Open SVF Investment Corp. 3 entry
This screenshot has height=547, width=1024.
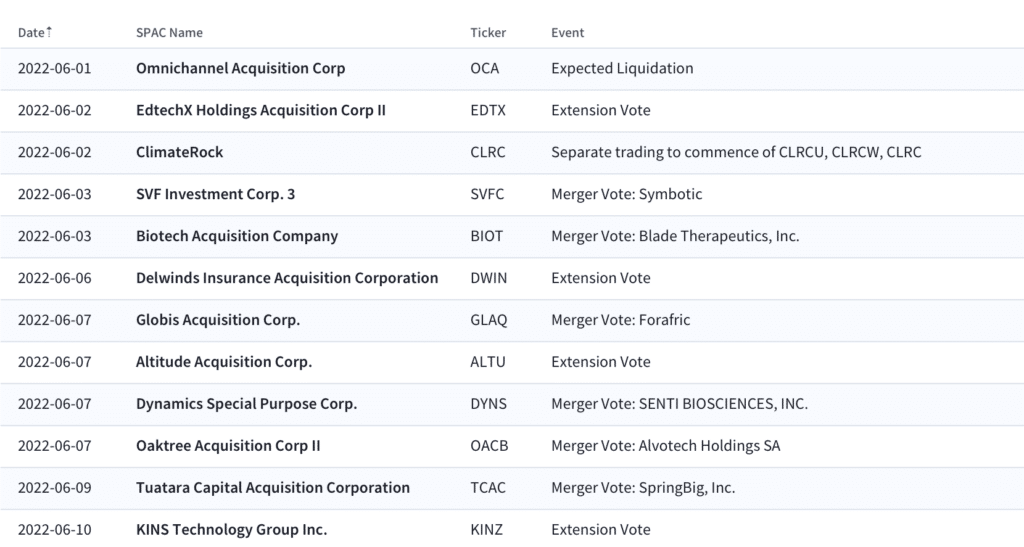(x=216, y=194)
